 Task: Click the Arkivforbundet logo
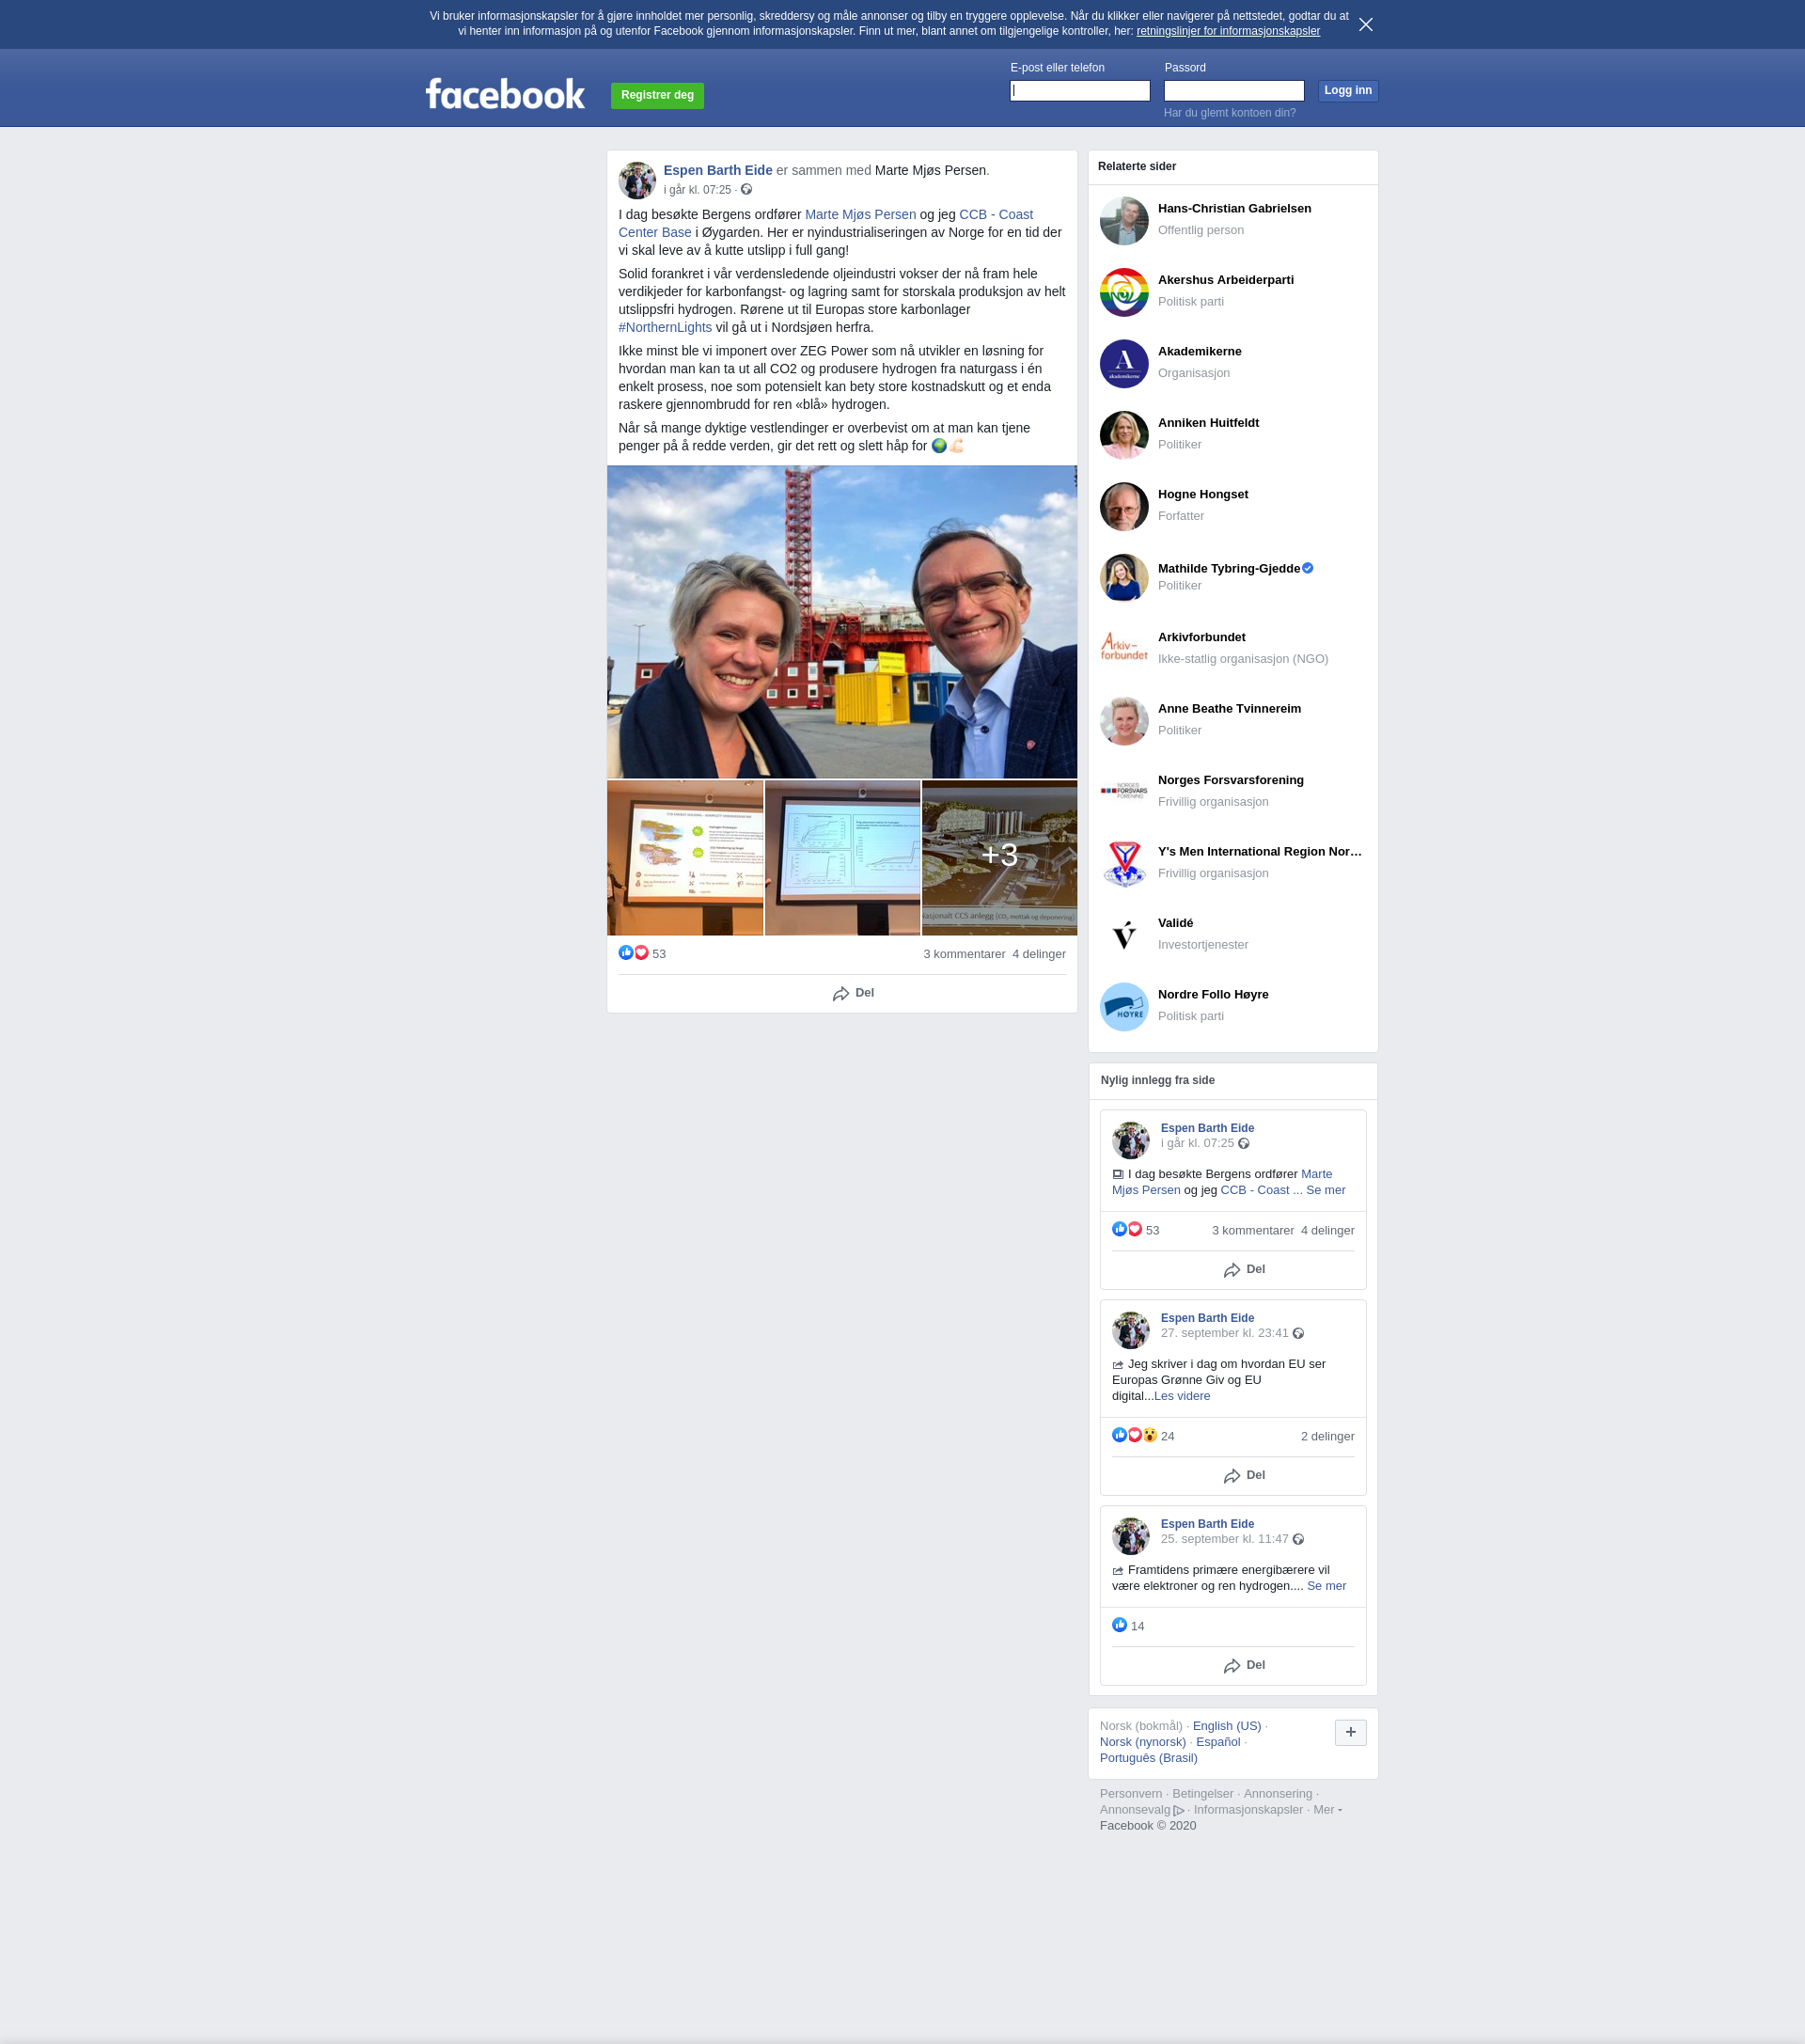(x=1123, y=649)
